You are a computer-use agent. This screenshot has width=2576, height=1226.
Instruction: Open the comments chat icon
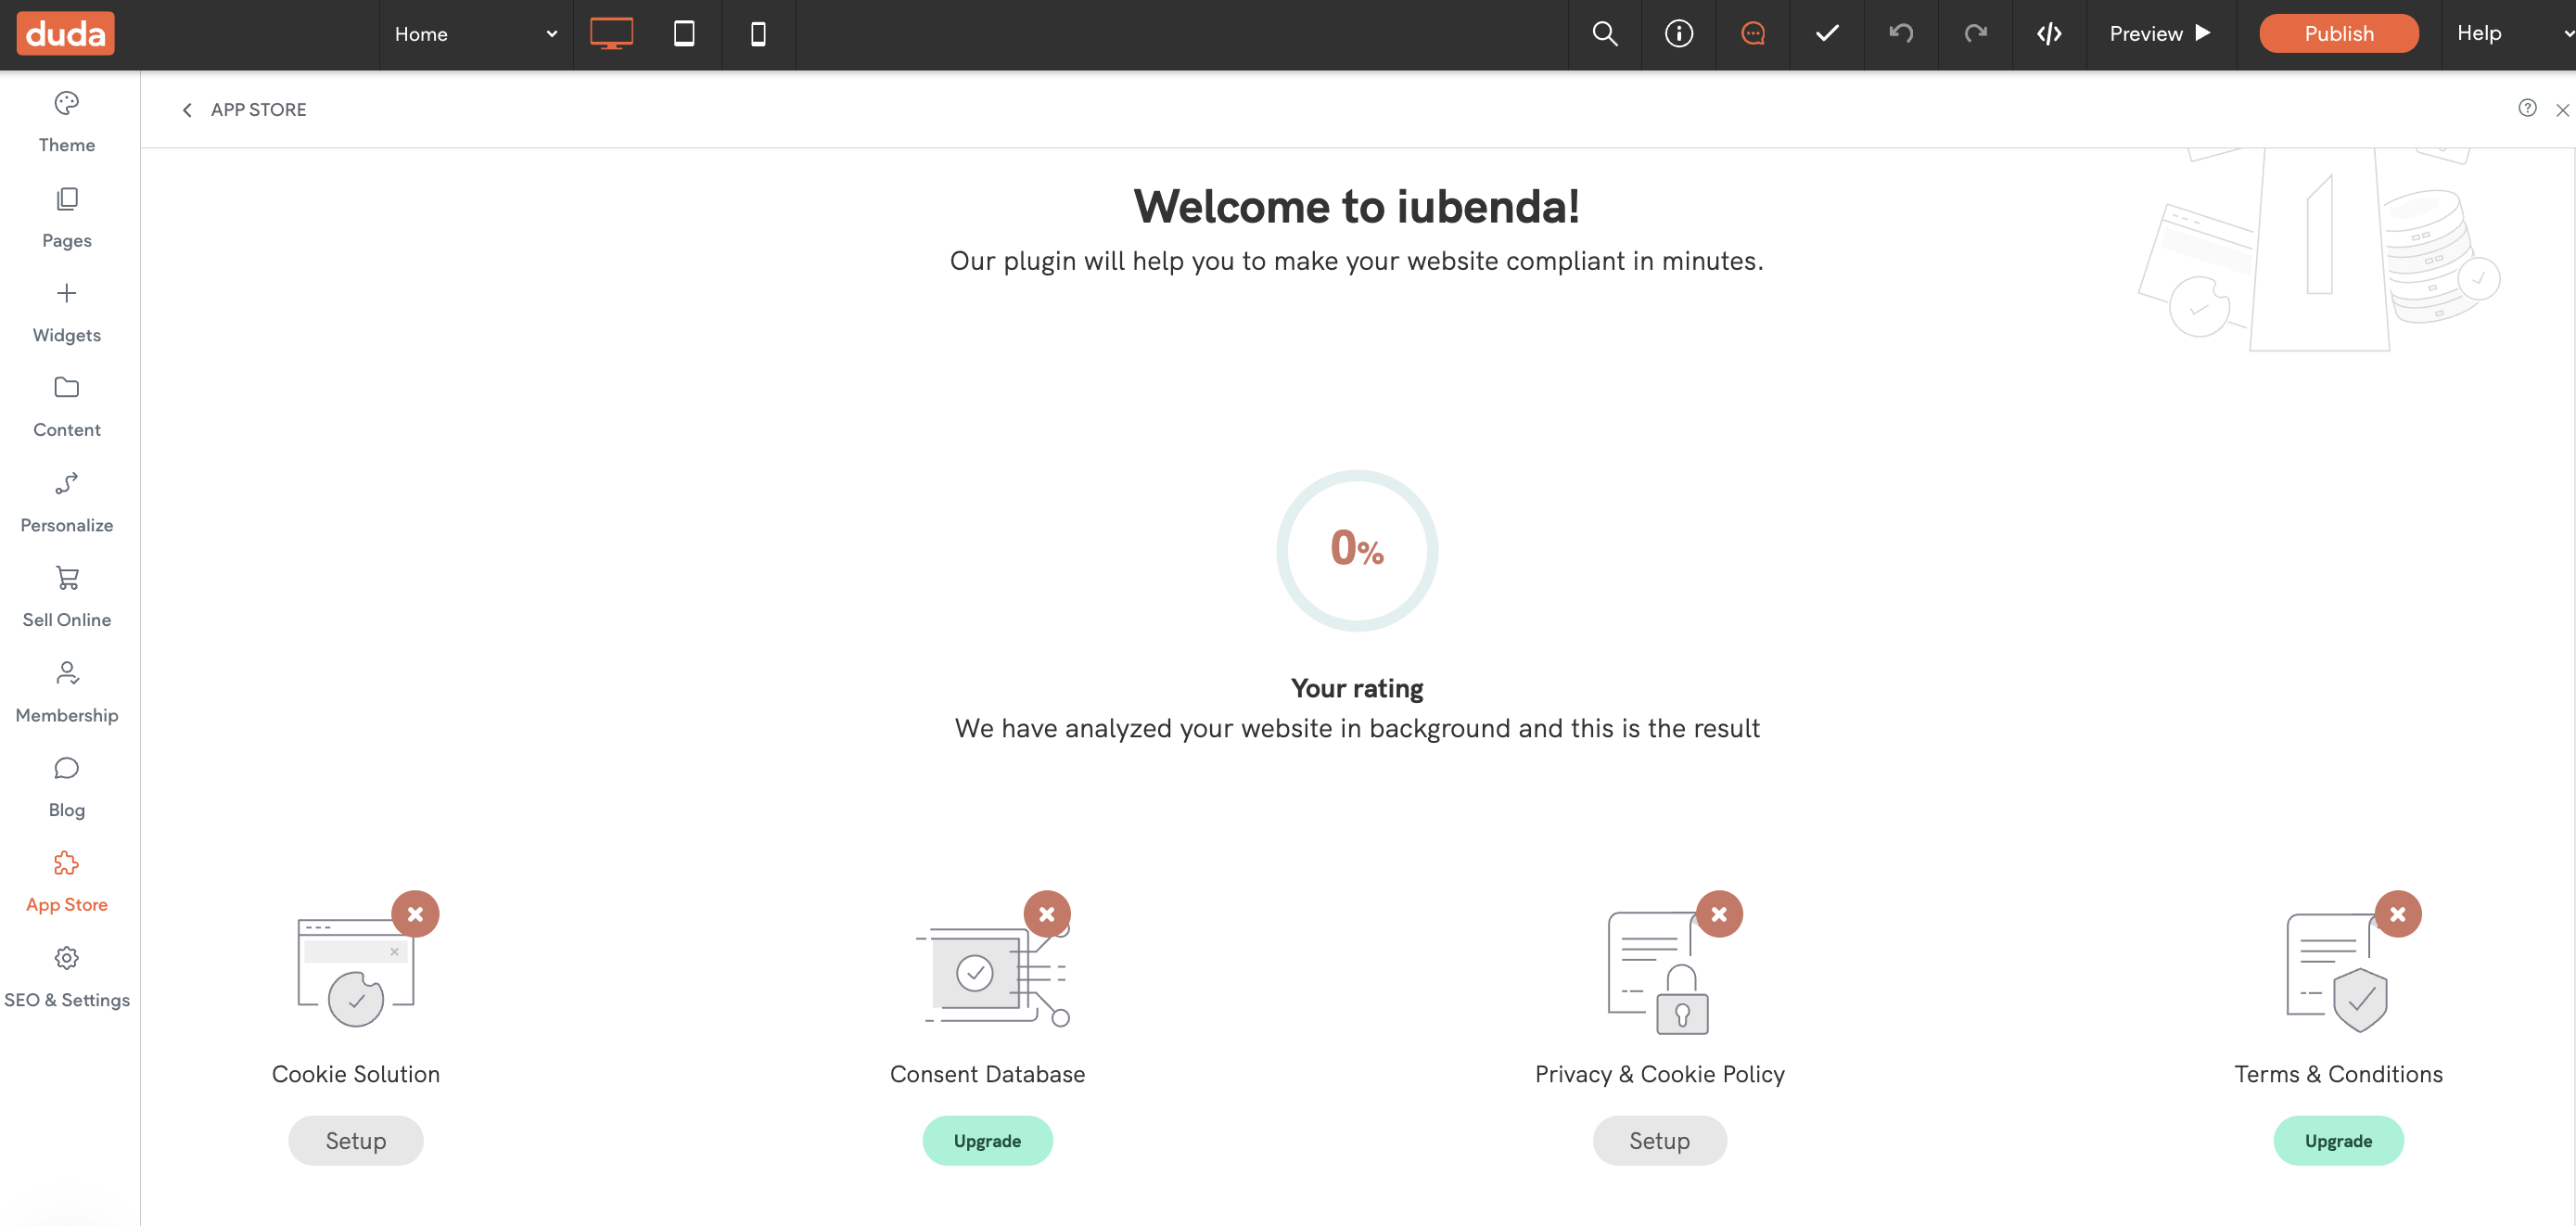[x=1752, y=34]
